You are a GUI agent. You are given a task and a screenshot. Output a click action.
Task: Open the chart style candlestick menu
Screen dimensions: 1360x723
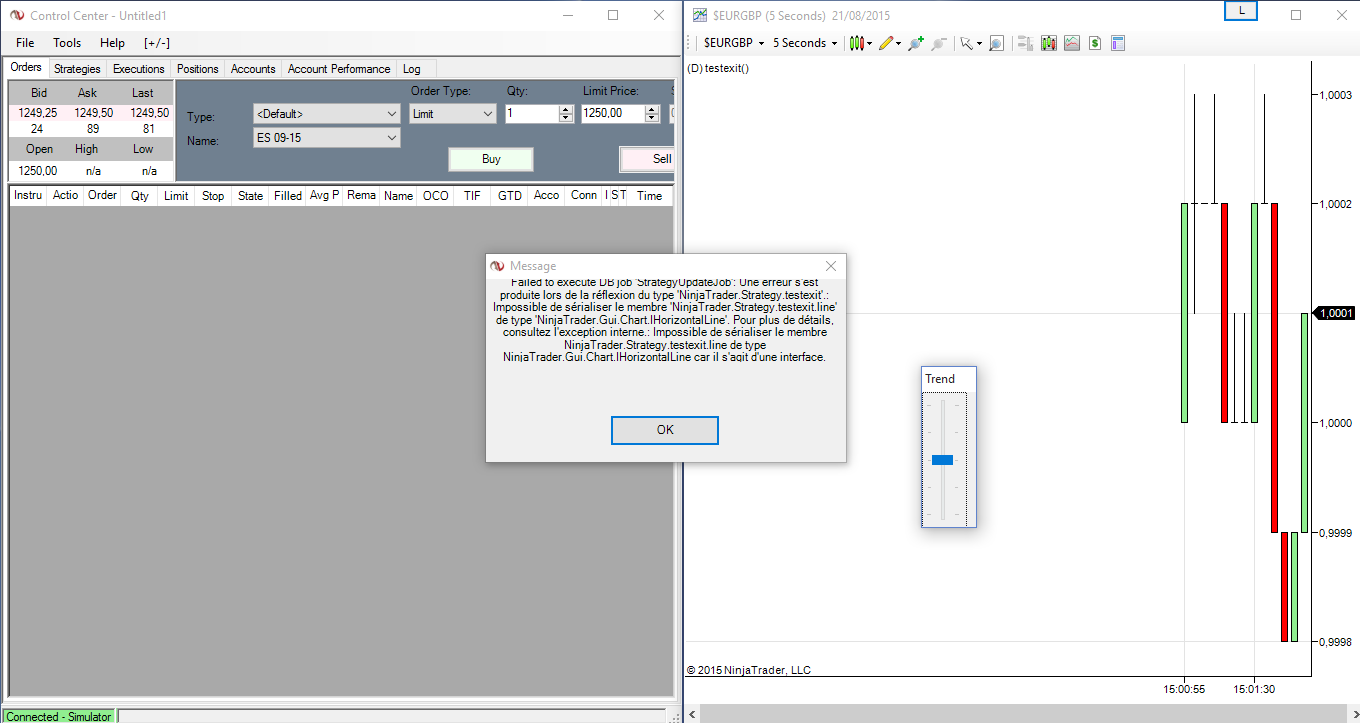(x=860, y=43)
